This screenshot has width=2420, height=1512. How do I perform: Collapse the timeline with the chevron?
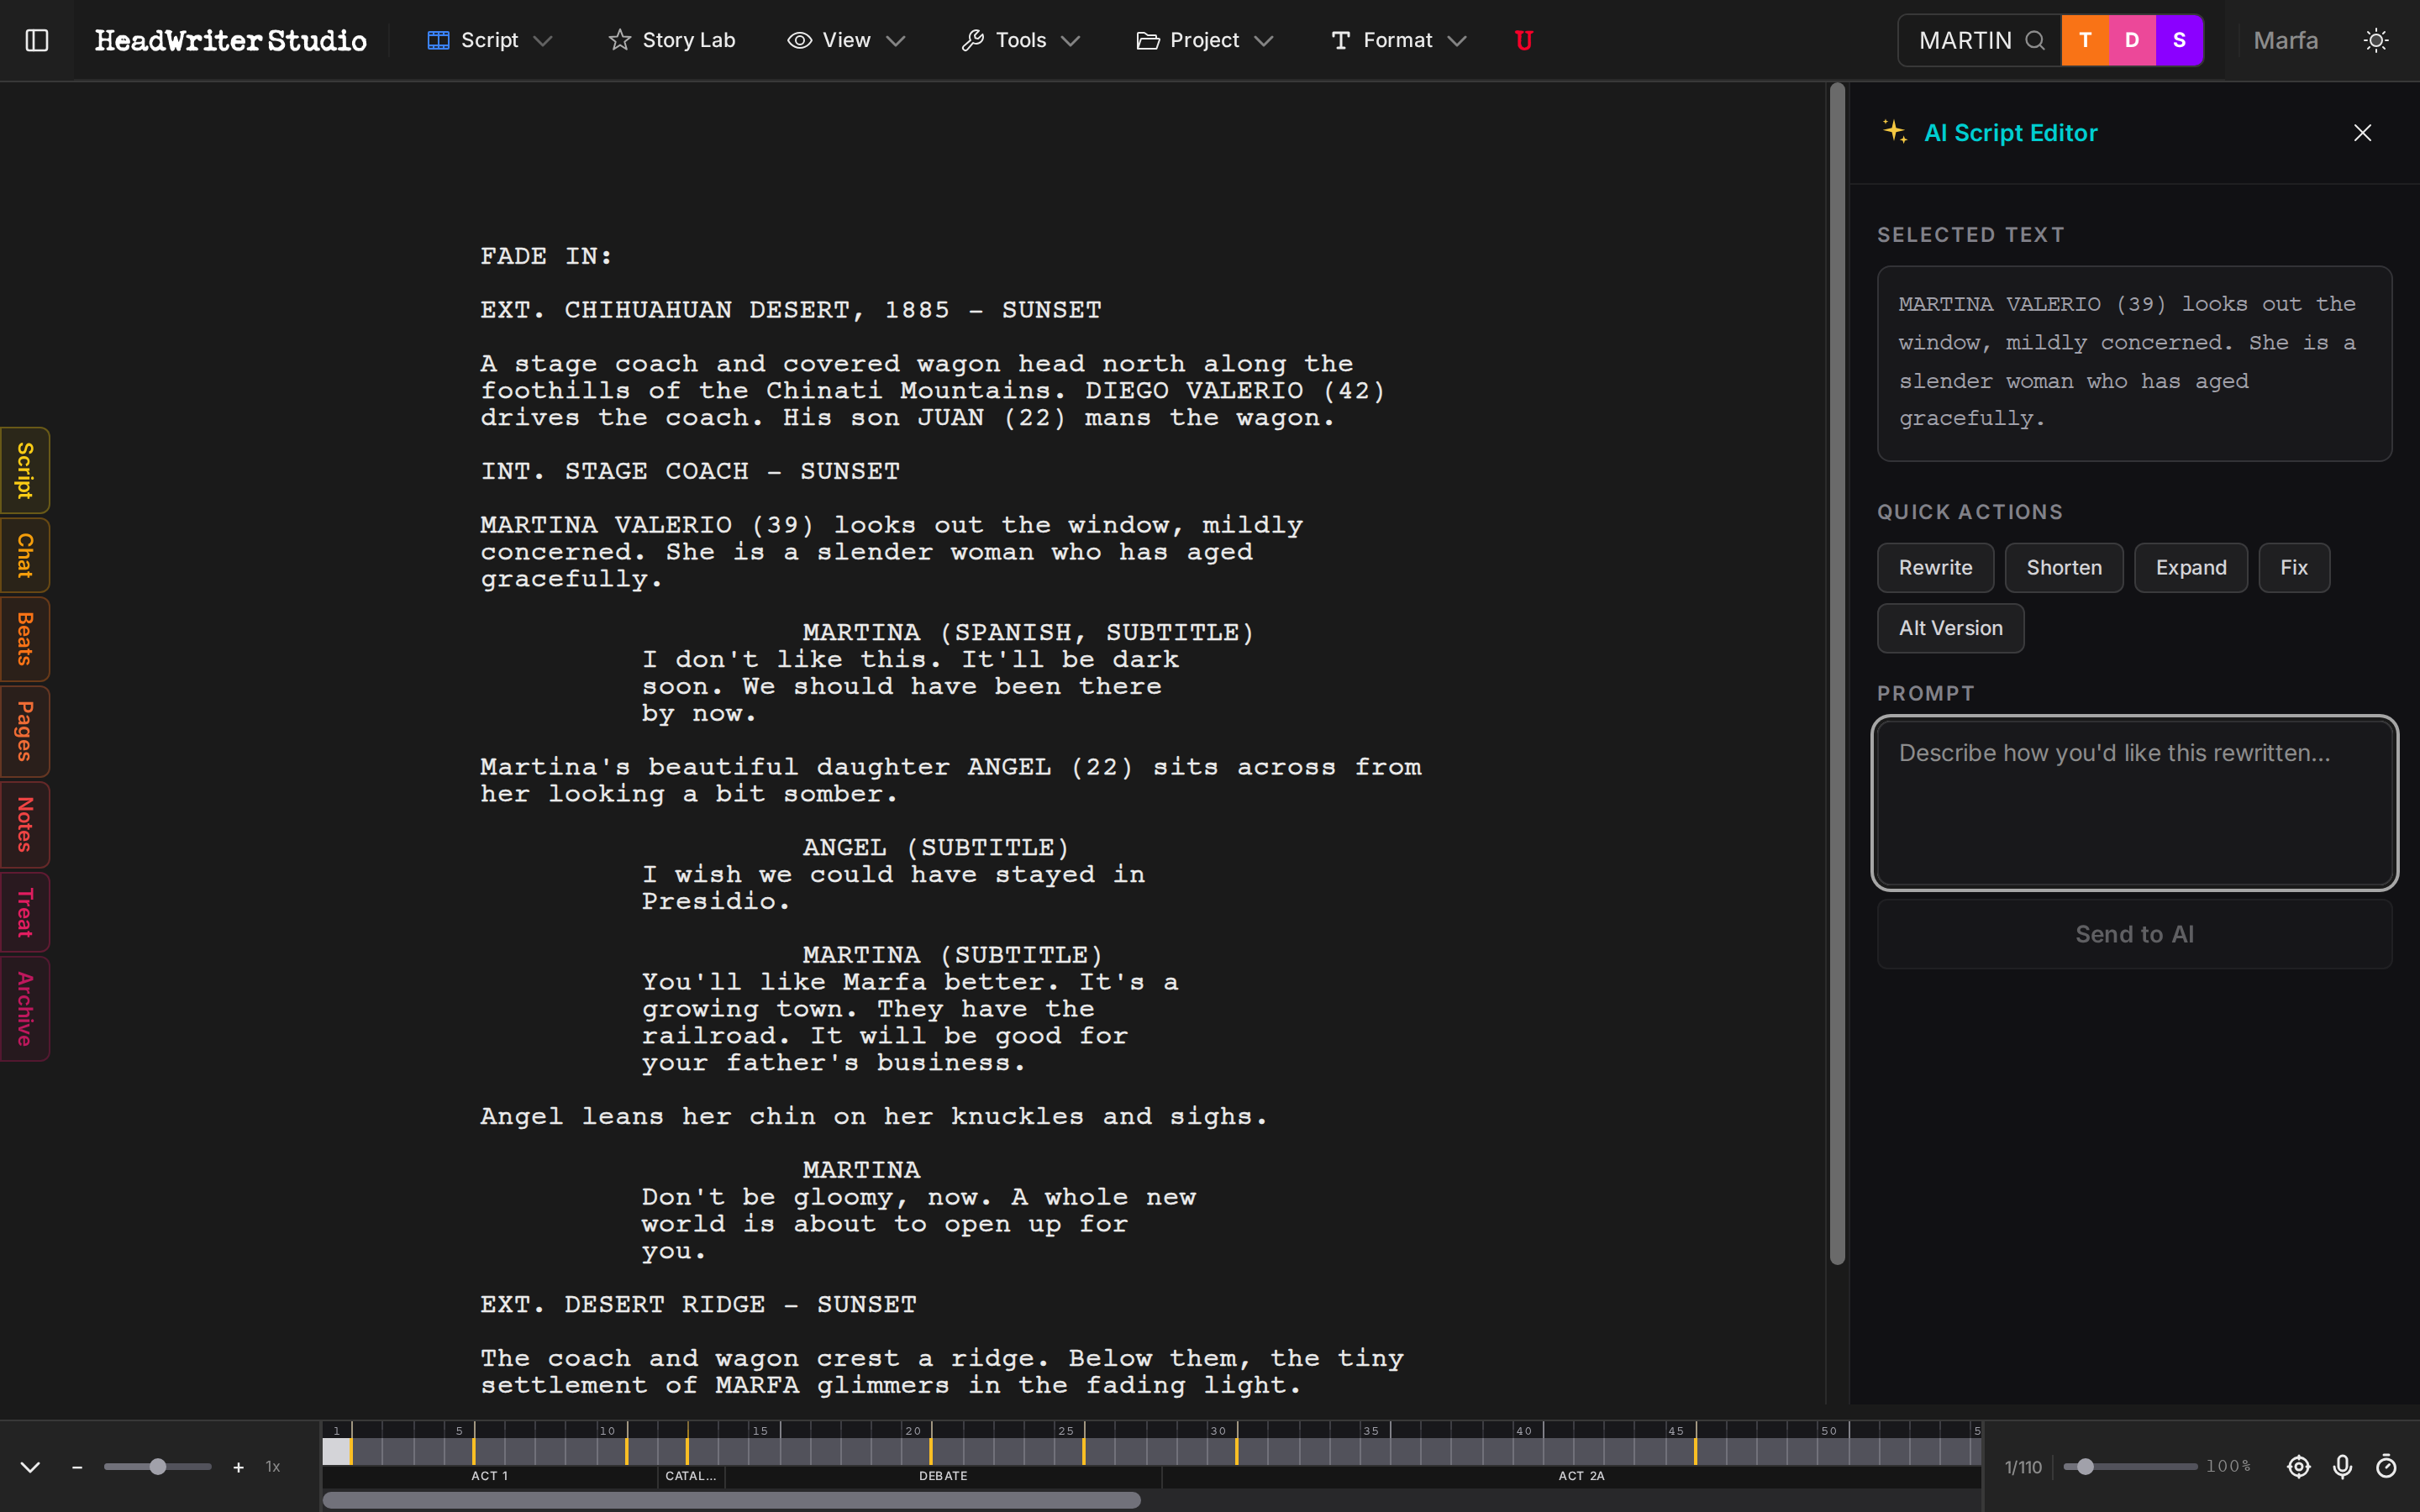coord(30,1467)
